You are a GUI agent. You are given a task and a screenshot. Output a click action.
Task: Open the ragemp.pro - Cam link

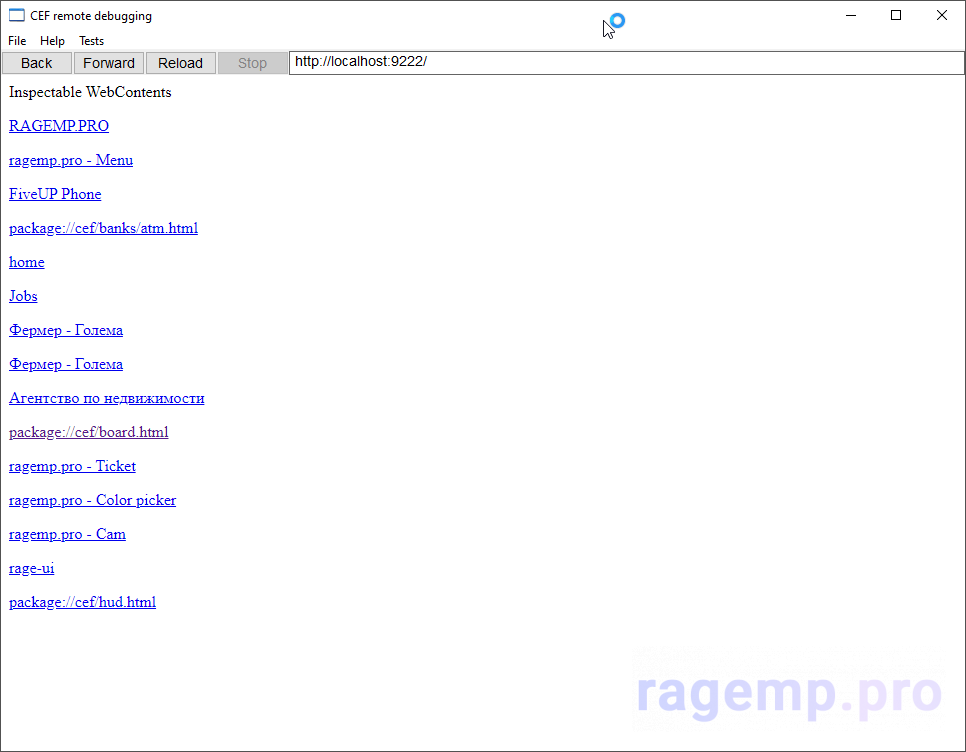click(x=67, y=535)
